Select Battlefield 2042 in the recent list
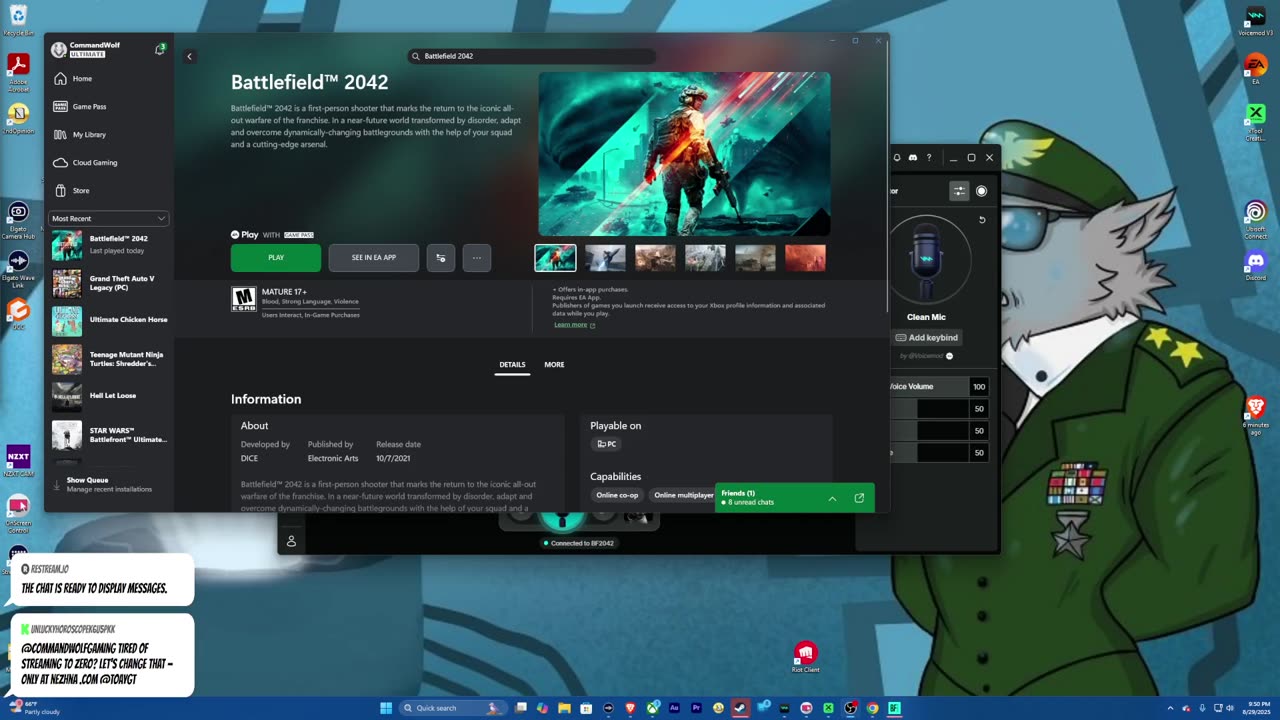Viewport: 1280px width, 720px height. point(109,244)
